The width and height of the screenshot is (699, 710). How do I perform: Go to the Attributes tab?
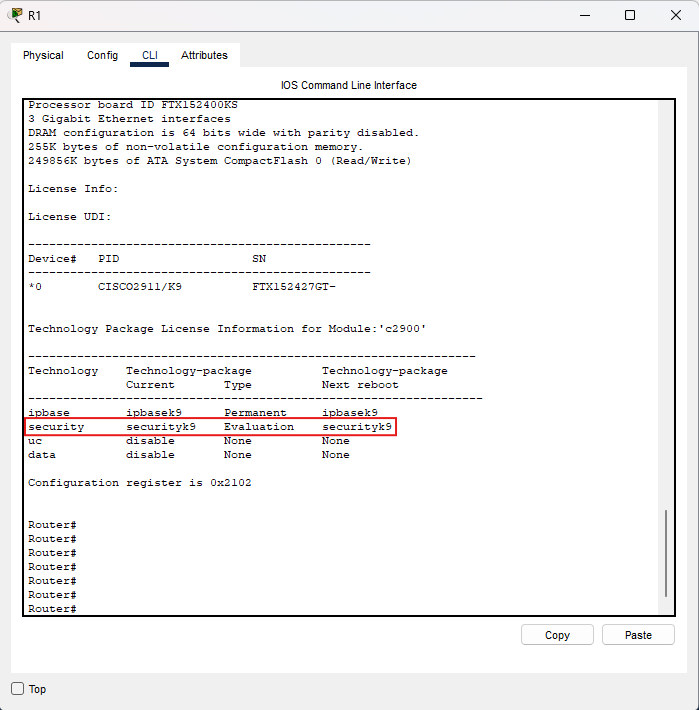[204, 56]
